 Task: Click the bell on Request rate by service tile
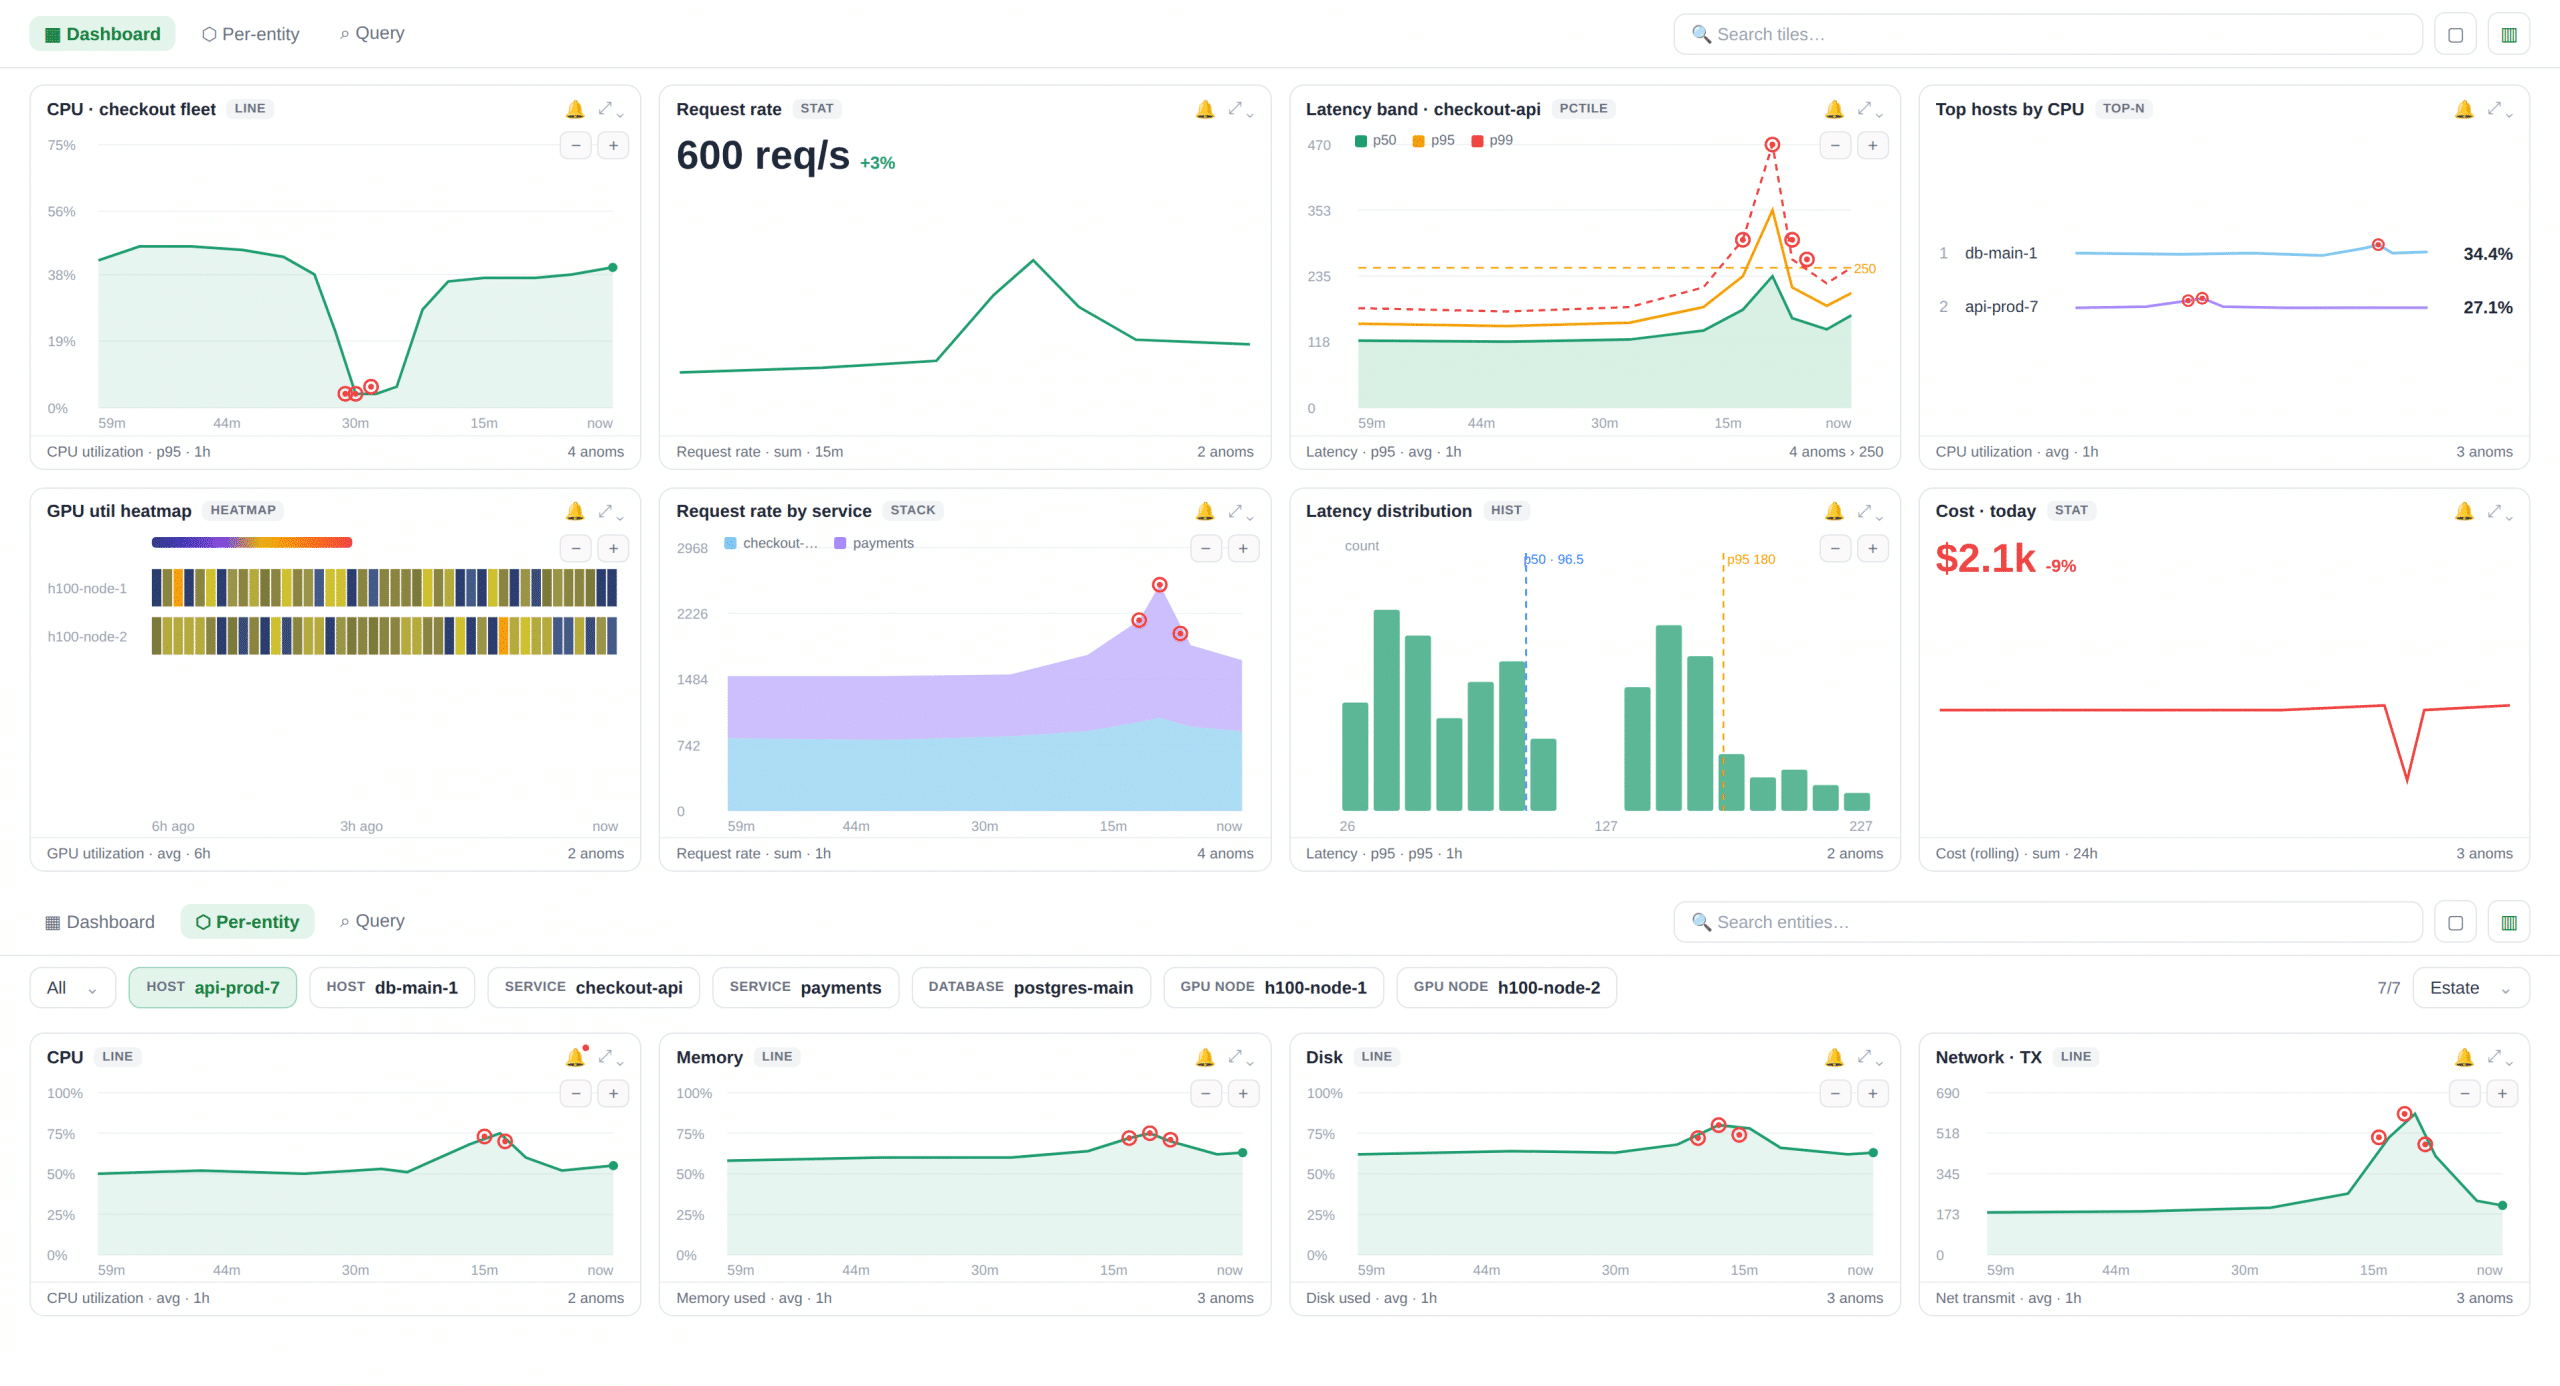1205,511
